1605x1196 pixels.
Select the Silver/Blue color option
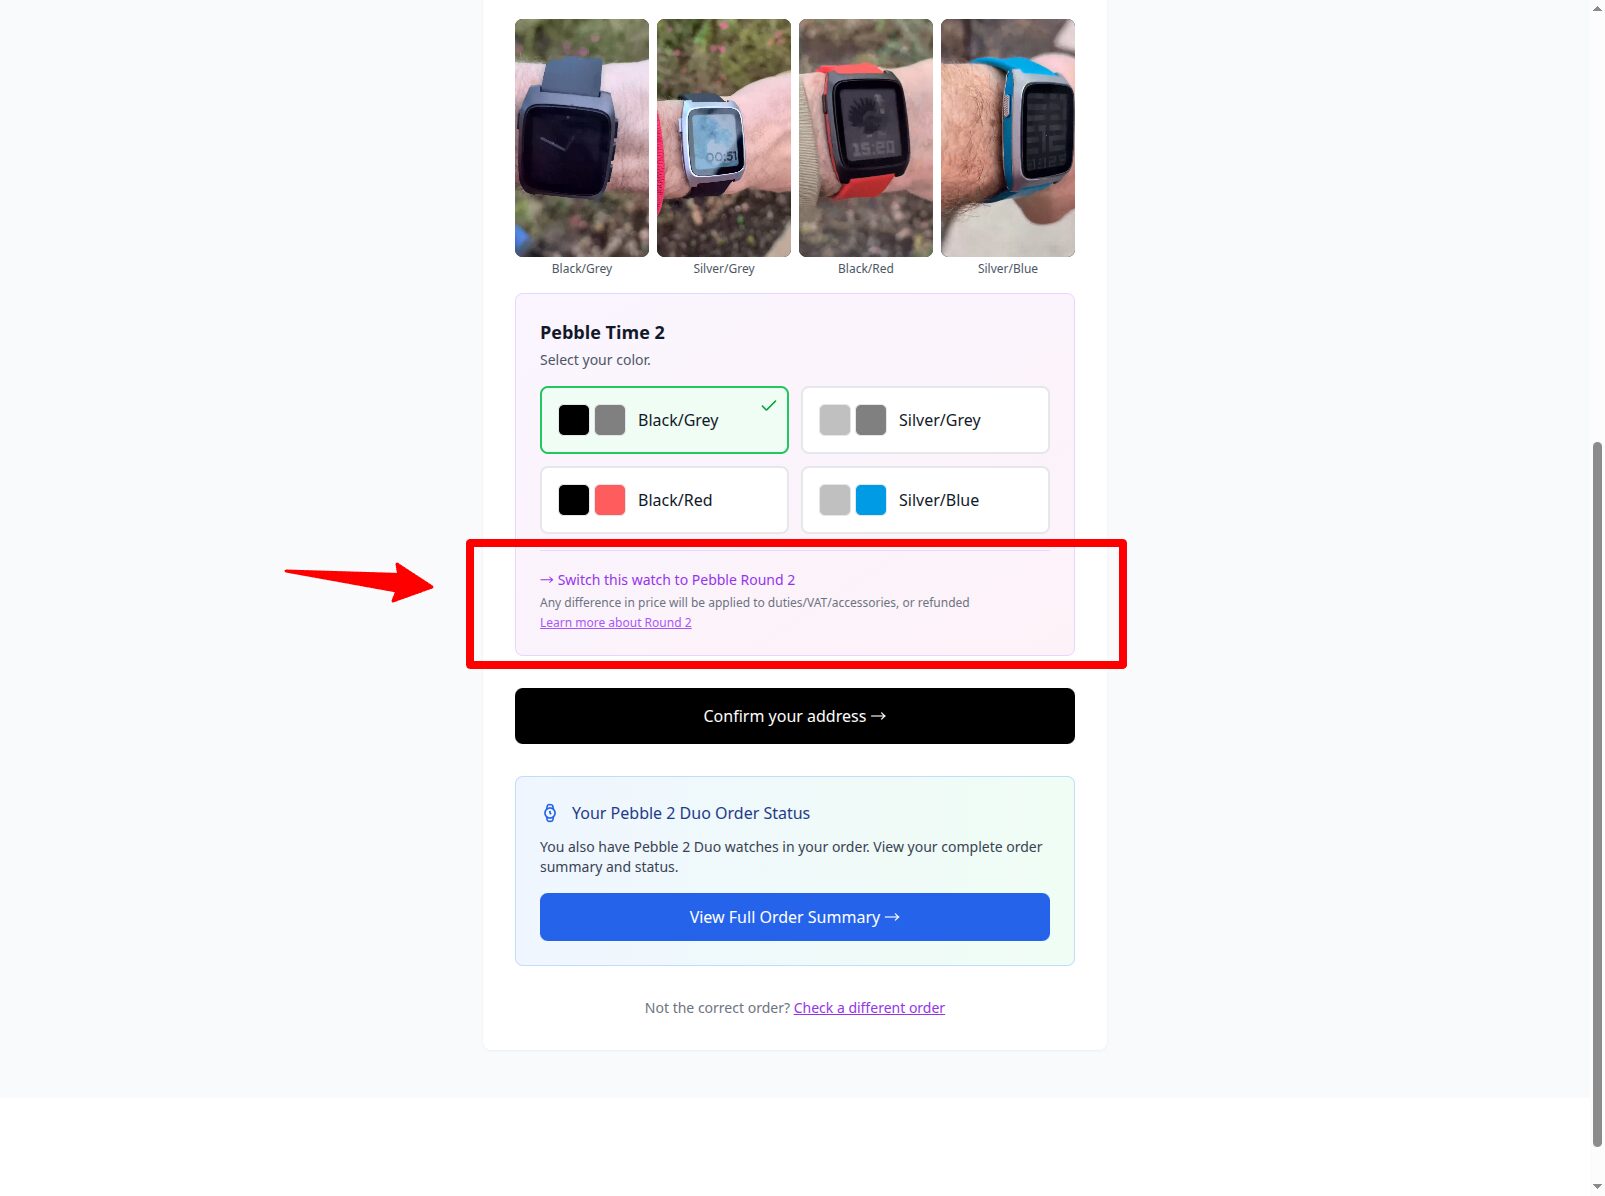click(925, 500)
